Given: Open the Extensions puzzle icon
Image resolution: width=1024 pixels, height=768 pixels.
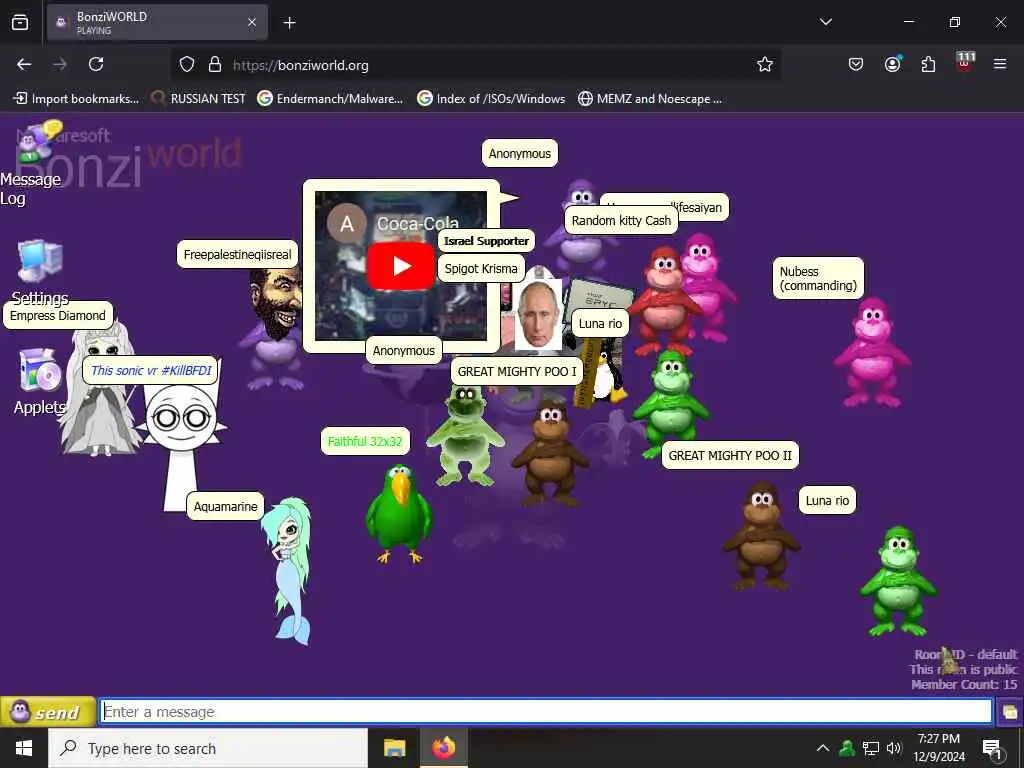Looking at the screenshot, I should click(928, 64).
